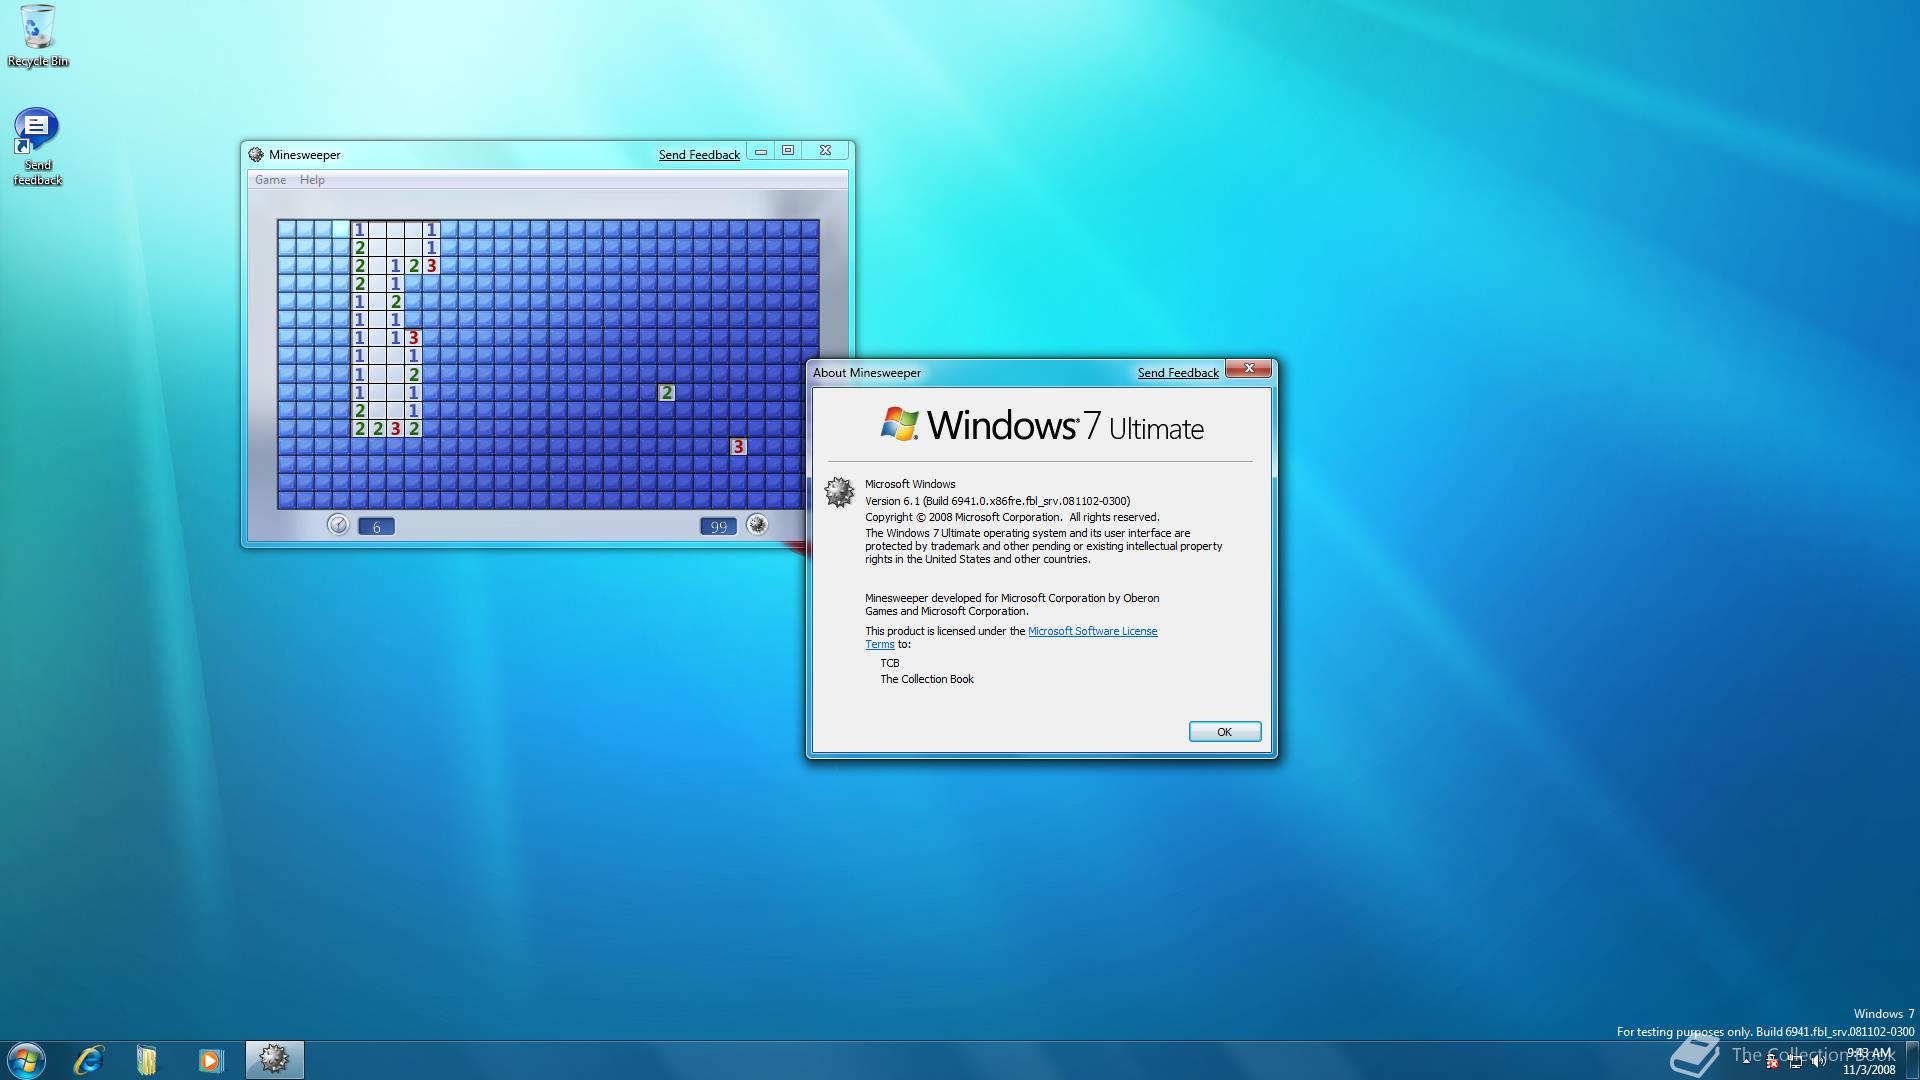This screenshot has width=1920, height=1080.
Task: Click the mine icon in About dialog
Action: tap(839, 491)
